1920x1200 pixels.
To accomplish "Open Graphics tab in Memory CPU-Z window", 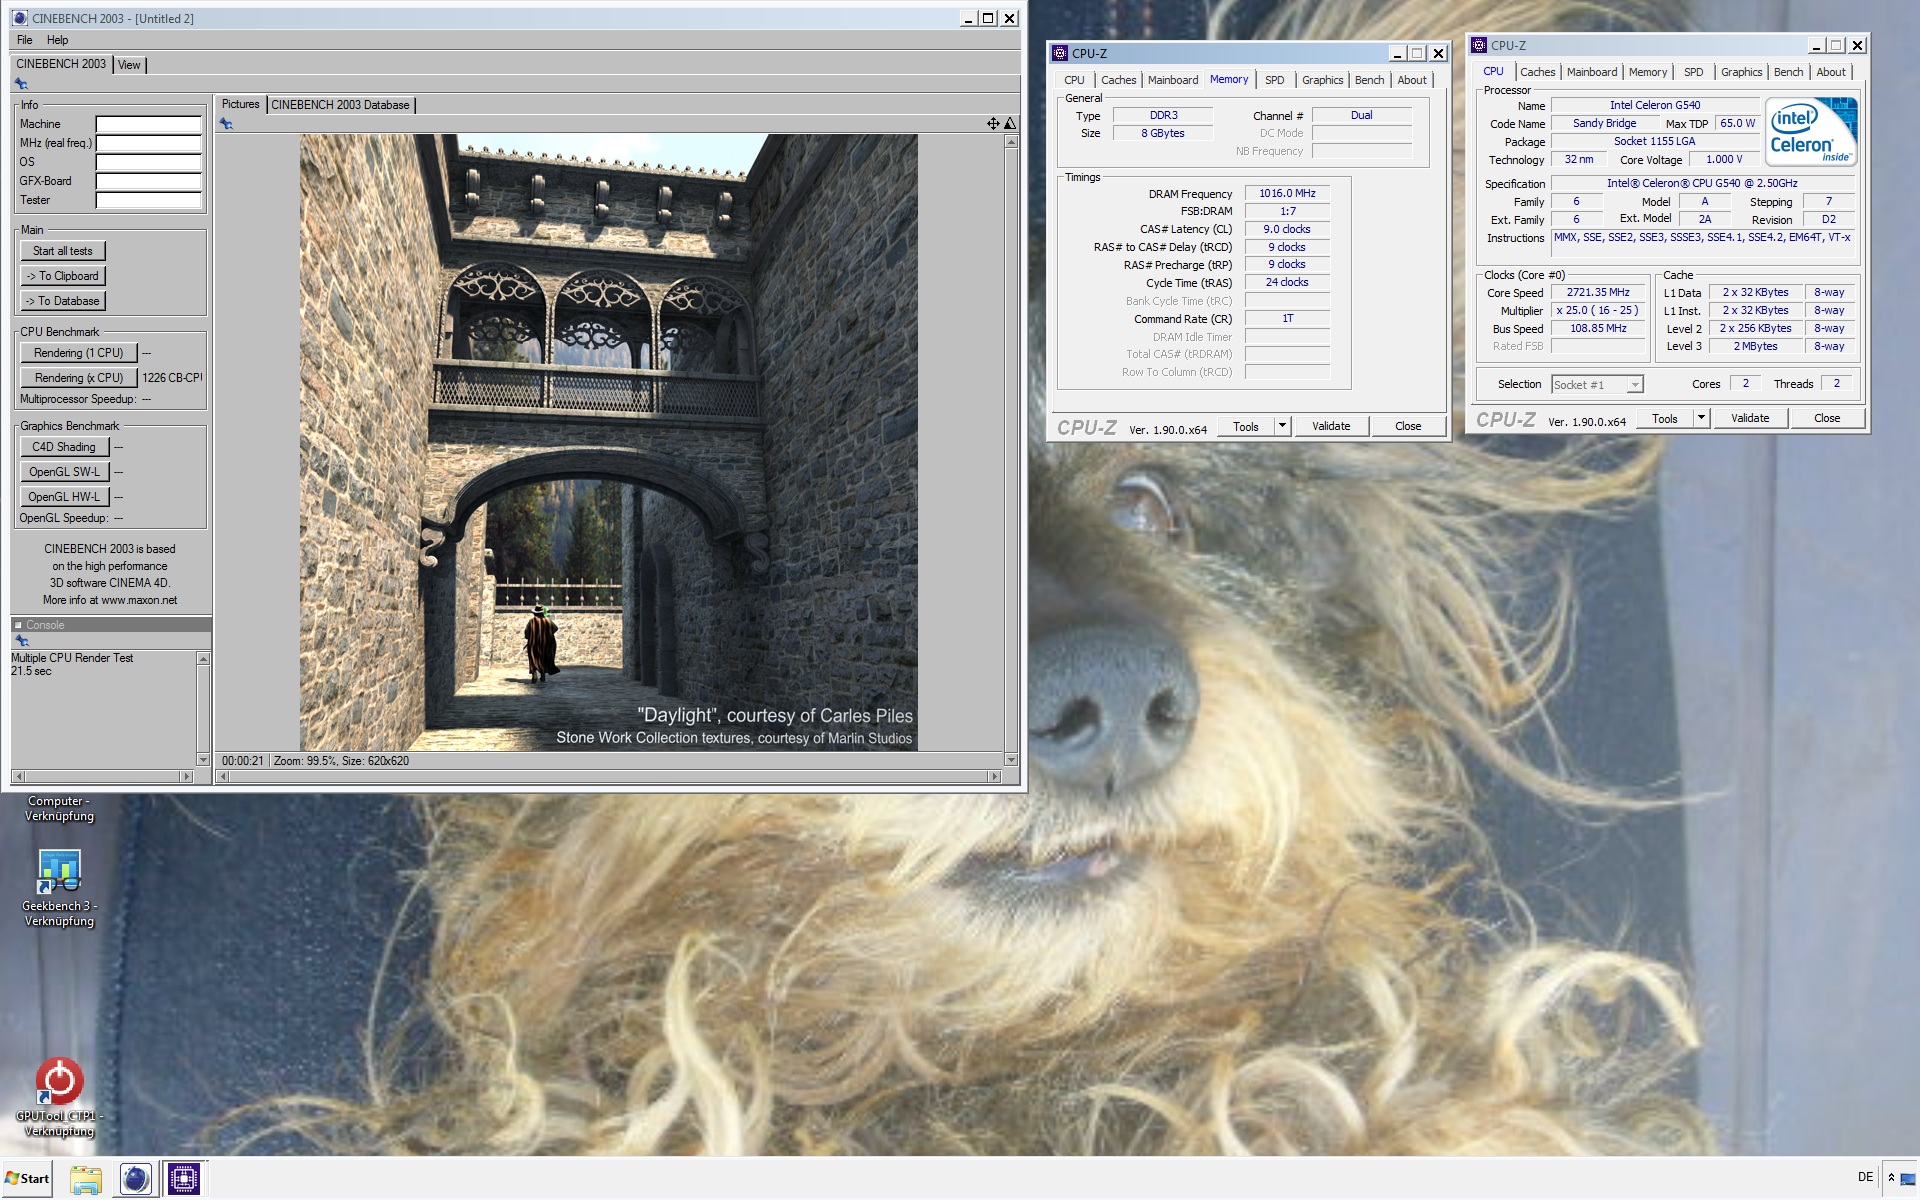I will tap(1322, 80).
